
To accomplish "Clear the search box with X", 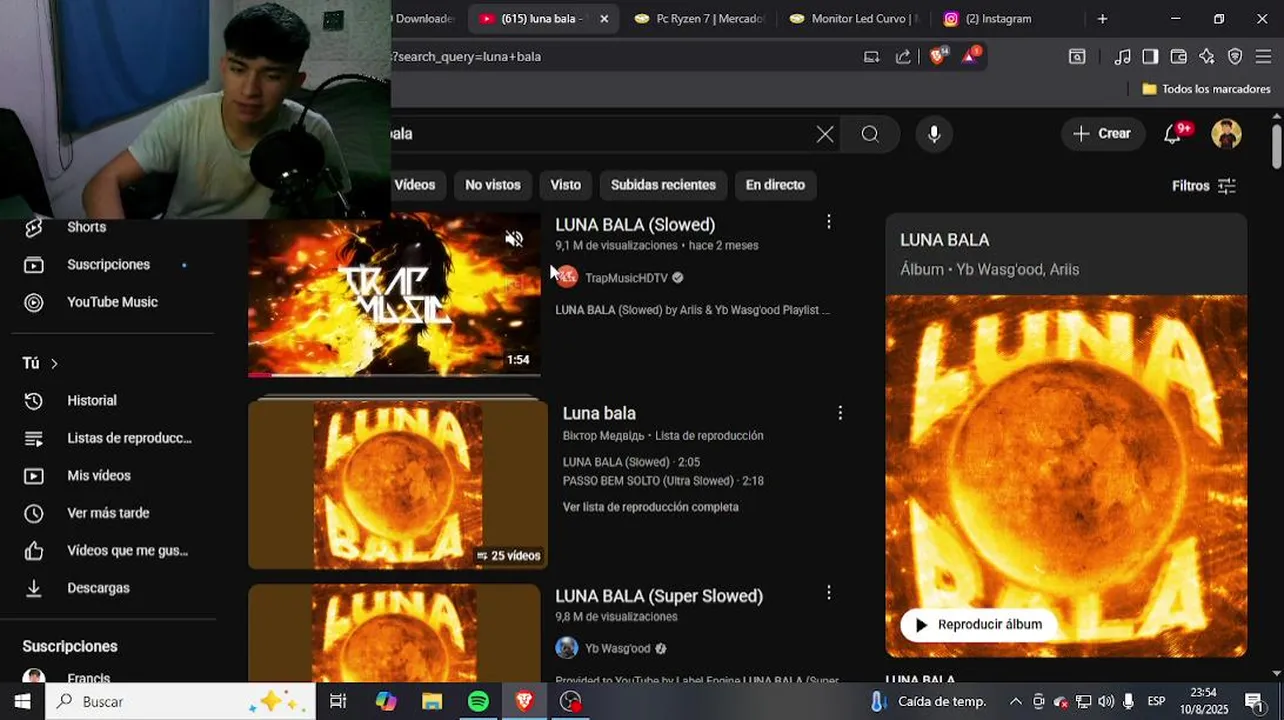I will [x=825, y=134].
